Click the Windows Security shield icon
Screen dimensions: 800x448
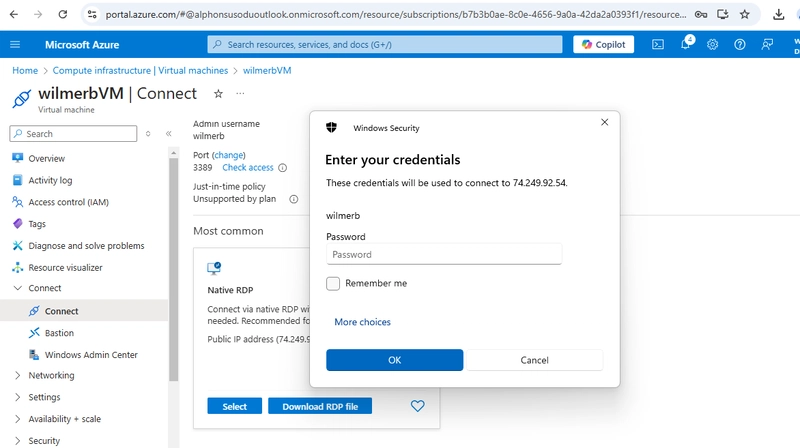332,128
